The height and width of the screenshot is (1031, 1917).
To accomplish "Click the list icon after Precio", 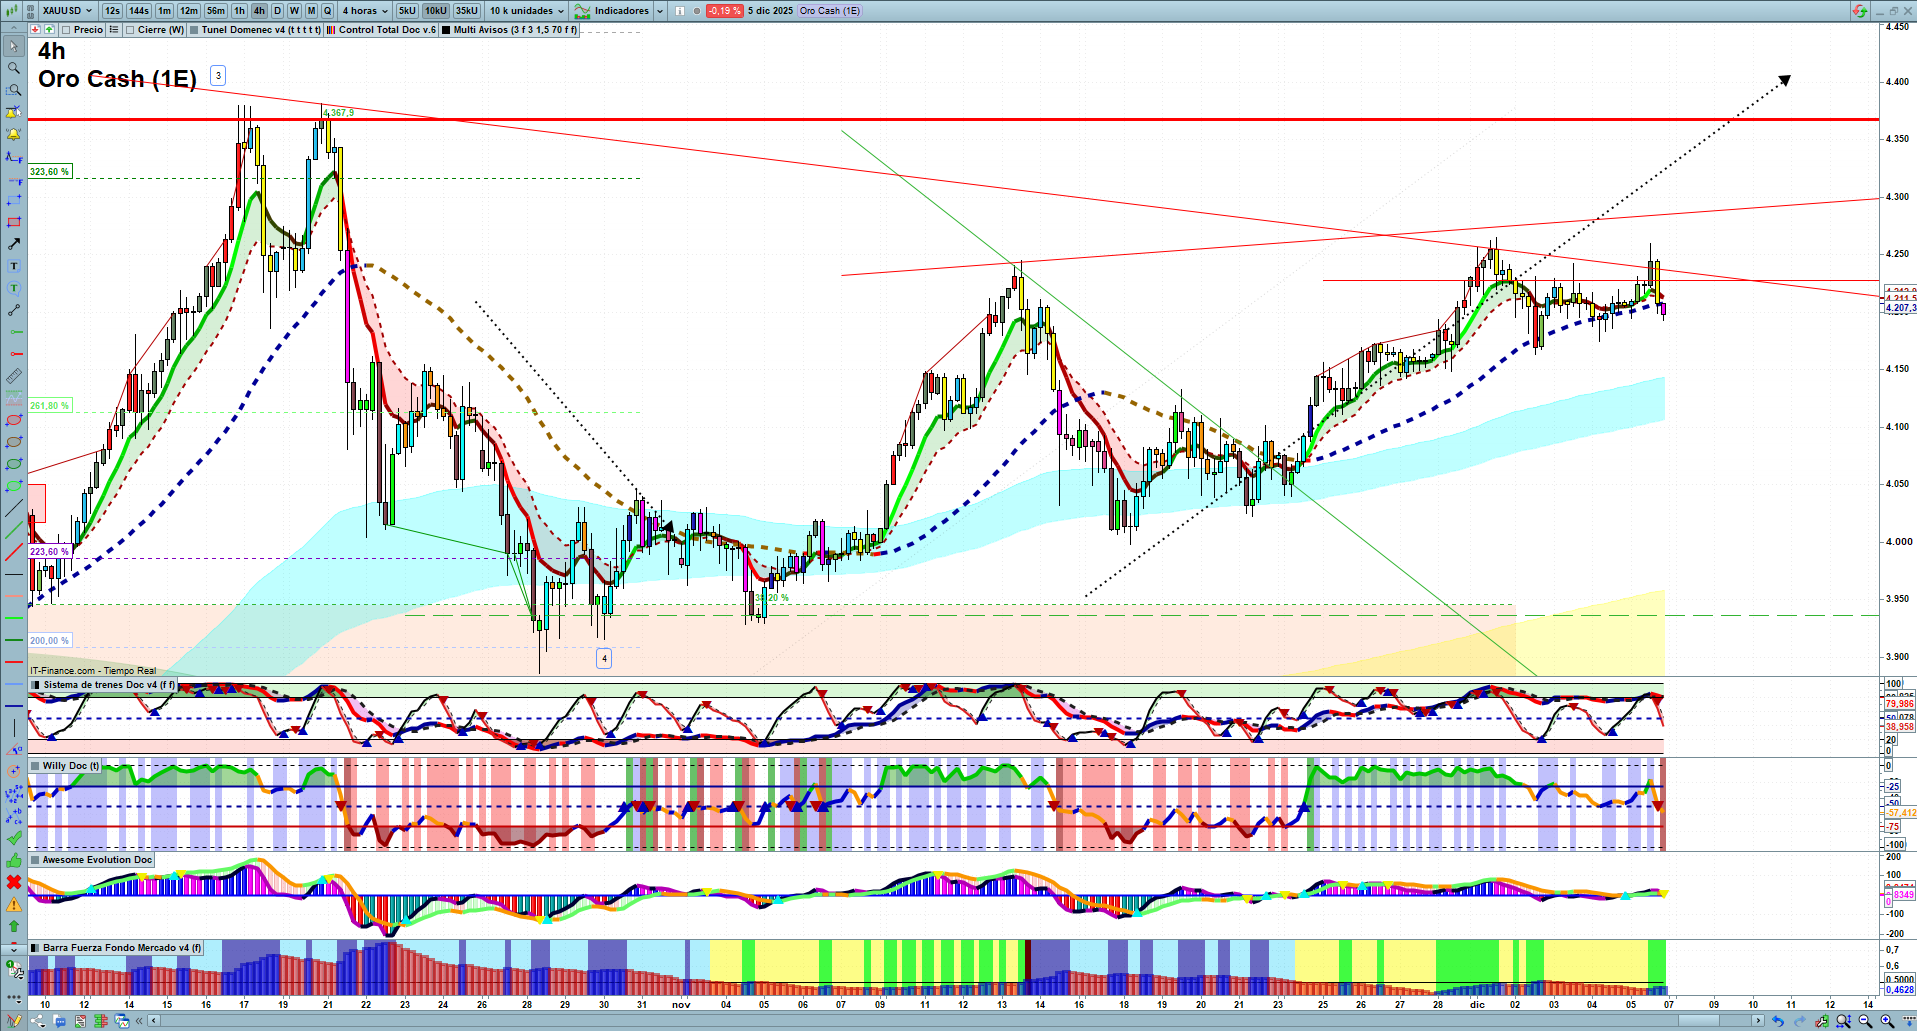I will coord(114,30).
